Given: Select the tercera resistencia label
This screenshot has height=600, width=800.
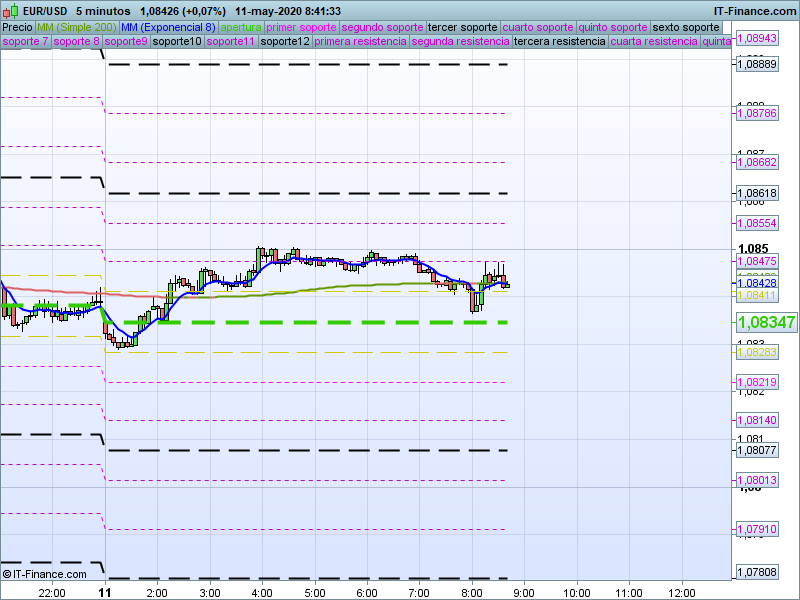Looking at the screenshot, I should (x=559, y=42).
